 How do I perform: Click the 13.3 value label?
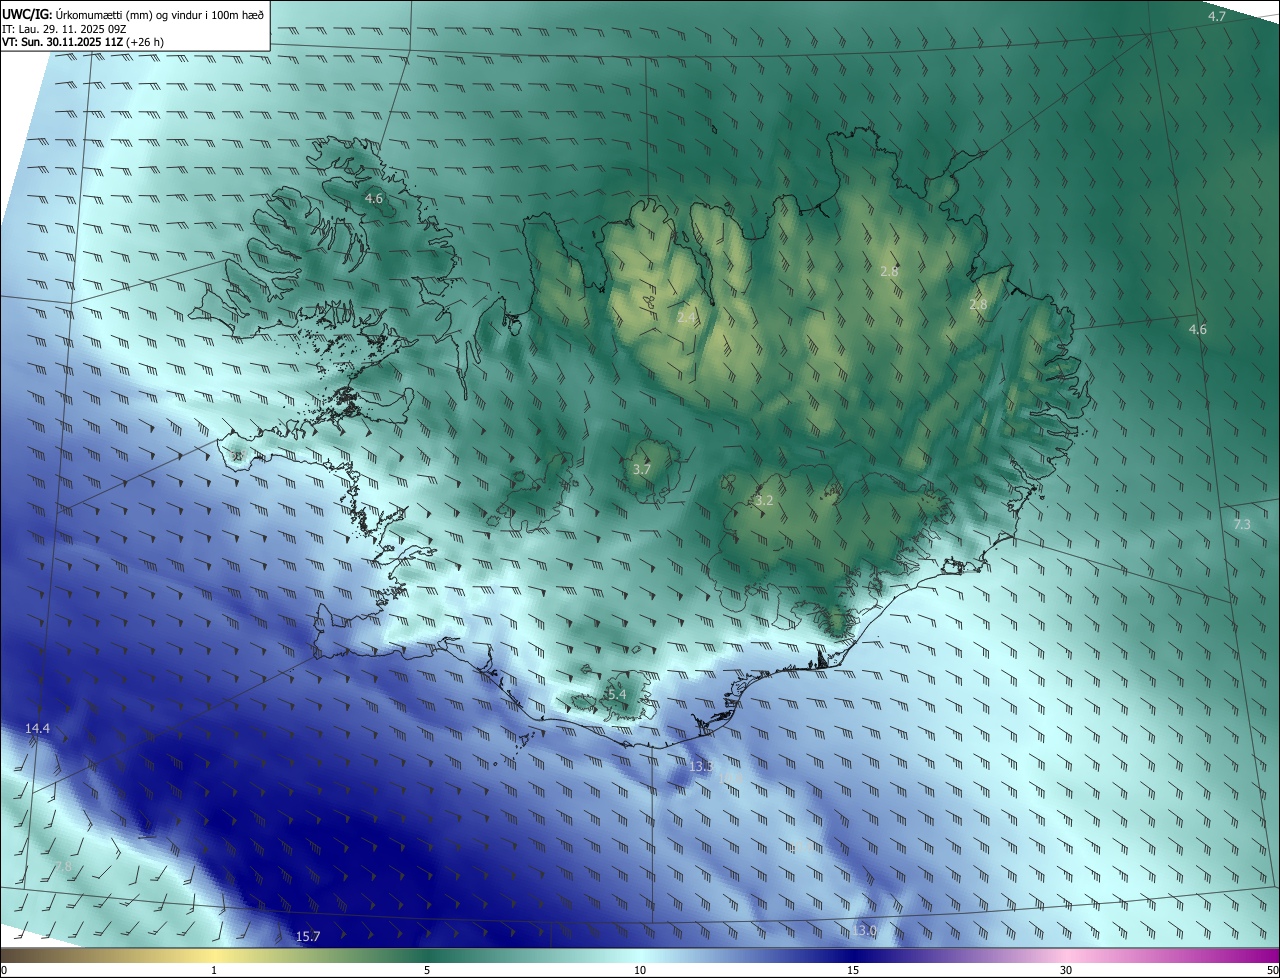point(701,766)
